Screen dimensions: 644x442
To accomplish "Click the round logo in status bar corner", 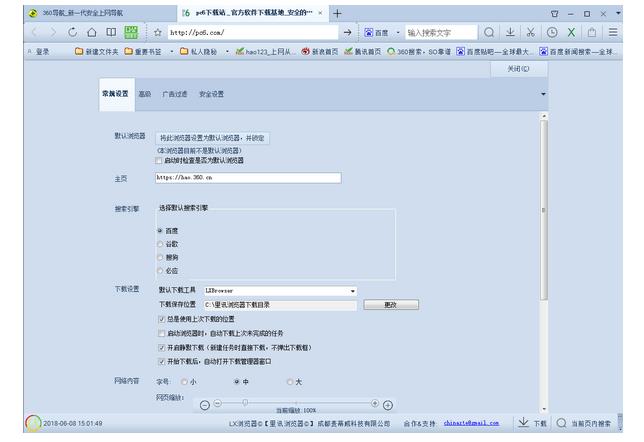I will 33,423.
